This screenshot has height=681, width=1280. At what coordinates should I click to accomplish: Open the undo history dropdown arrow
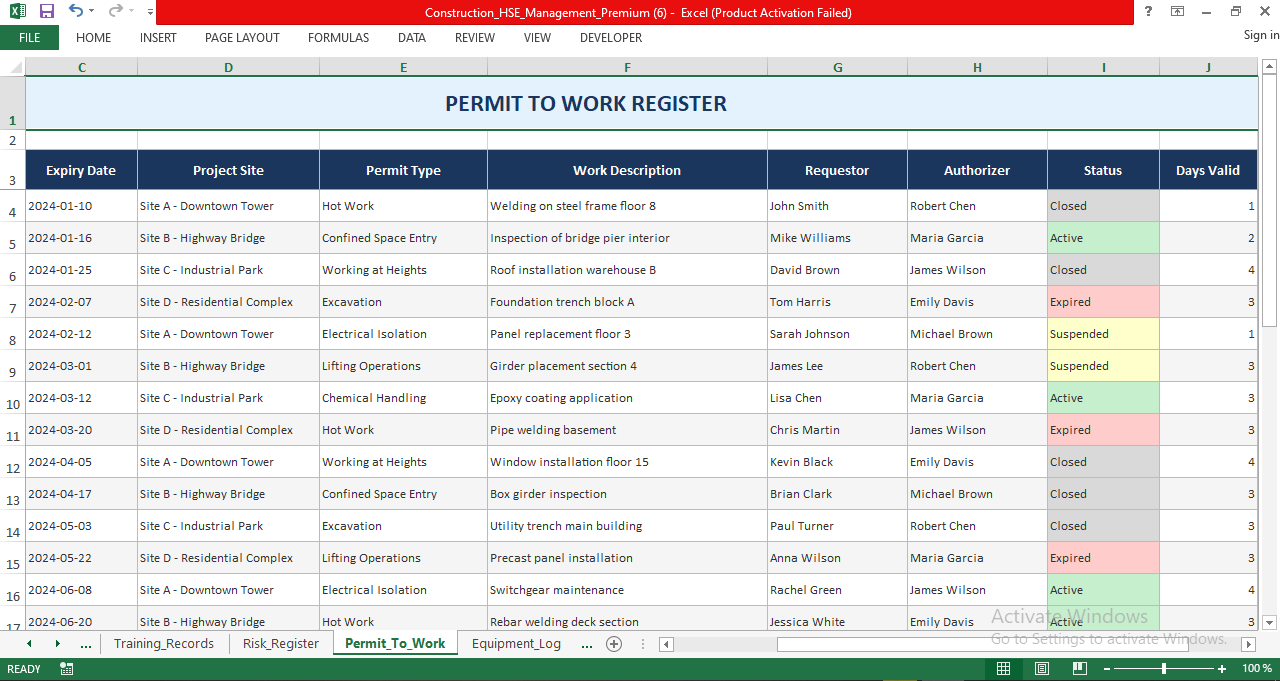[x=91, y=12]
